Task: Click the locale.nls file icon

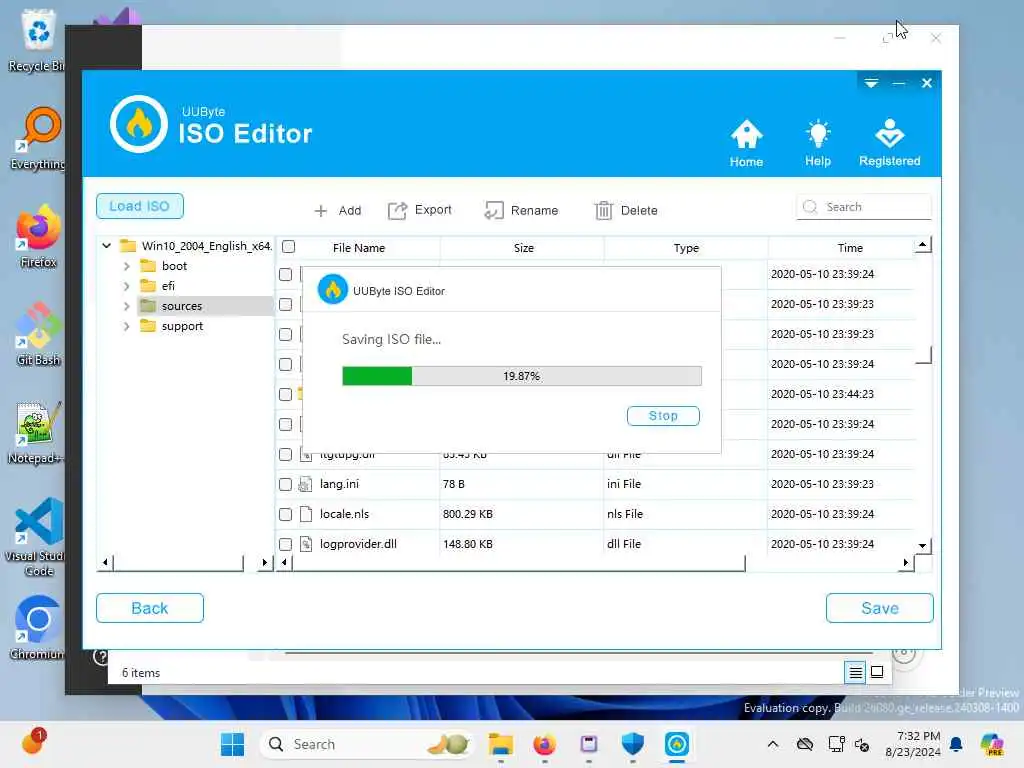Action: [x=305, y=514]
